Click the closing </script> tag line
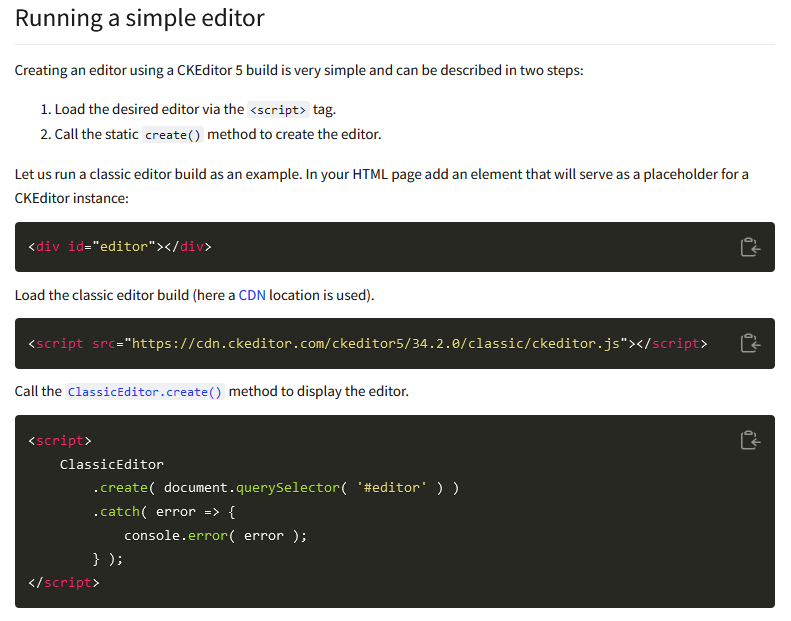791x621 pixels. click(64, 583)
